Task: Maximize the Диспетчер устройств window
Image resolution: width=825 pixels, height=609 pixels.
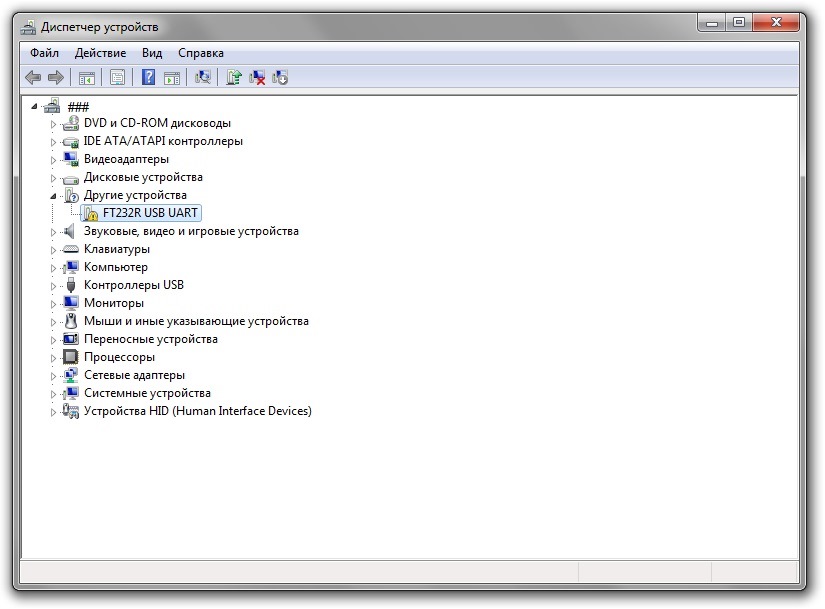Action: click(739, 23)
